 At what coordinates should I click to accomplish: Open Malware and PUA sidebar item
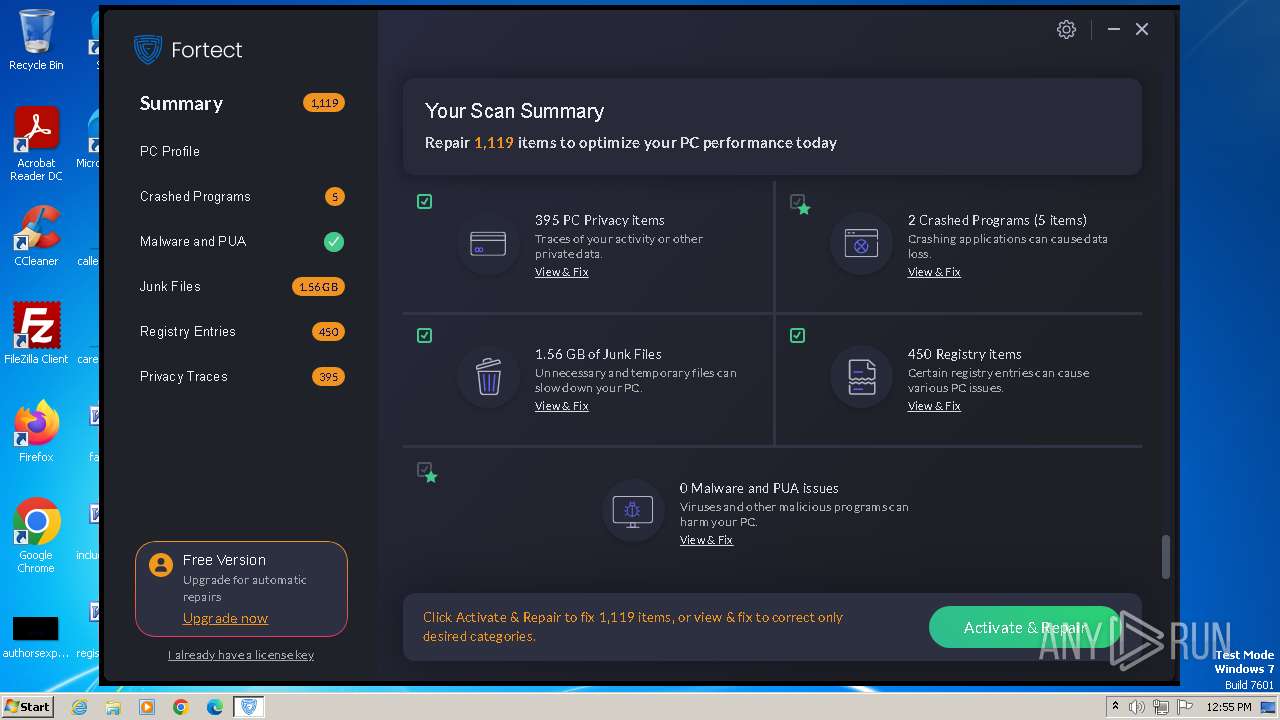pyautogui.click(x=193, y=241)
